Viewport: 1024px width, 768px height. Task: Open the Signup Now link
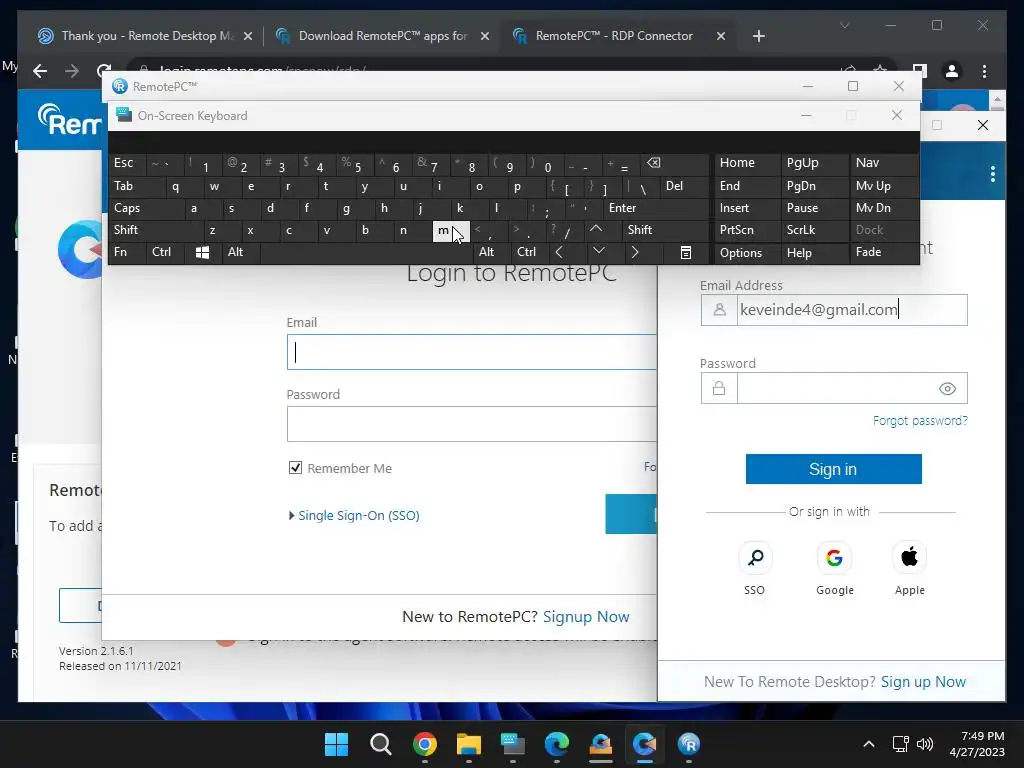tap(586, 616)
